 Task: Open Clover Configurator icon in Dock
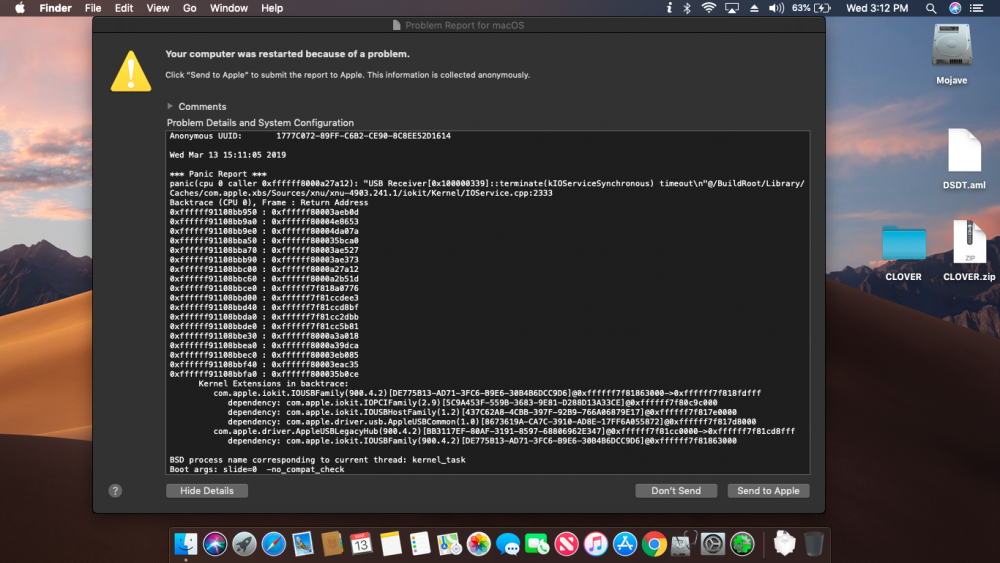point(742,544)
